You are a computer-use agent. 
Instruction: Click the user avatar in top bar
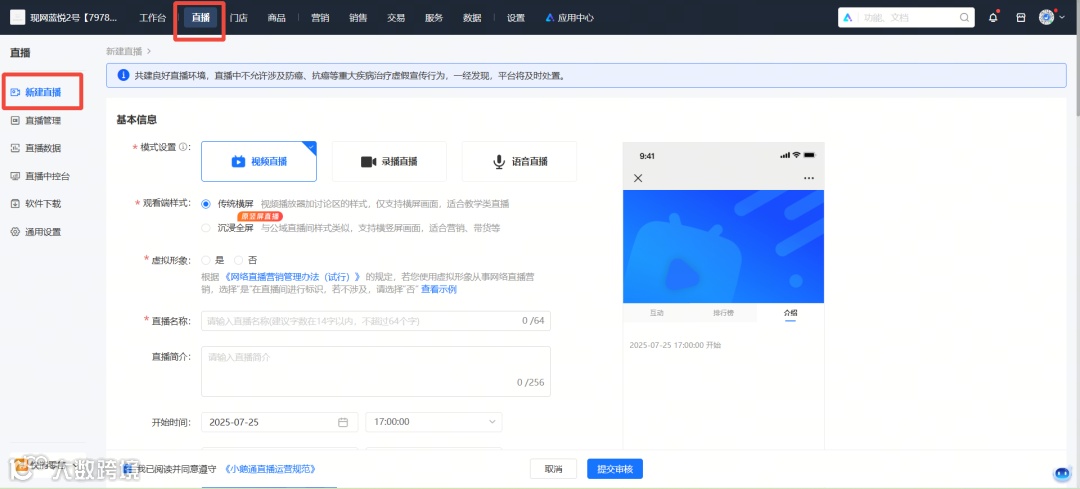click(1046, 18)
